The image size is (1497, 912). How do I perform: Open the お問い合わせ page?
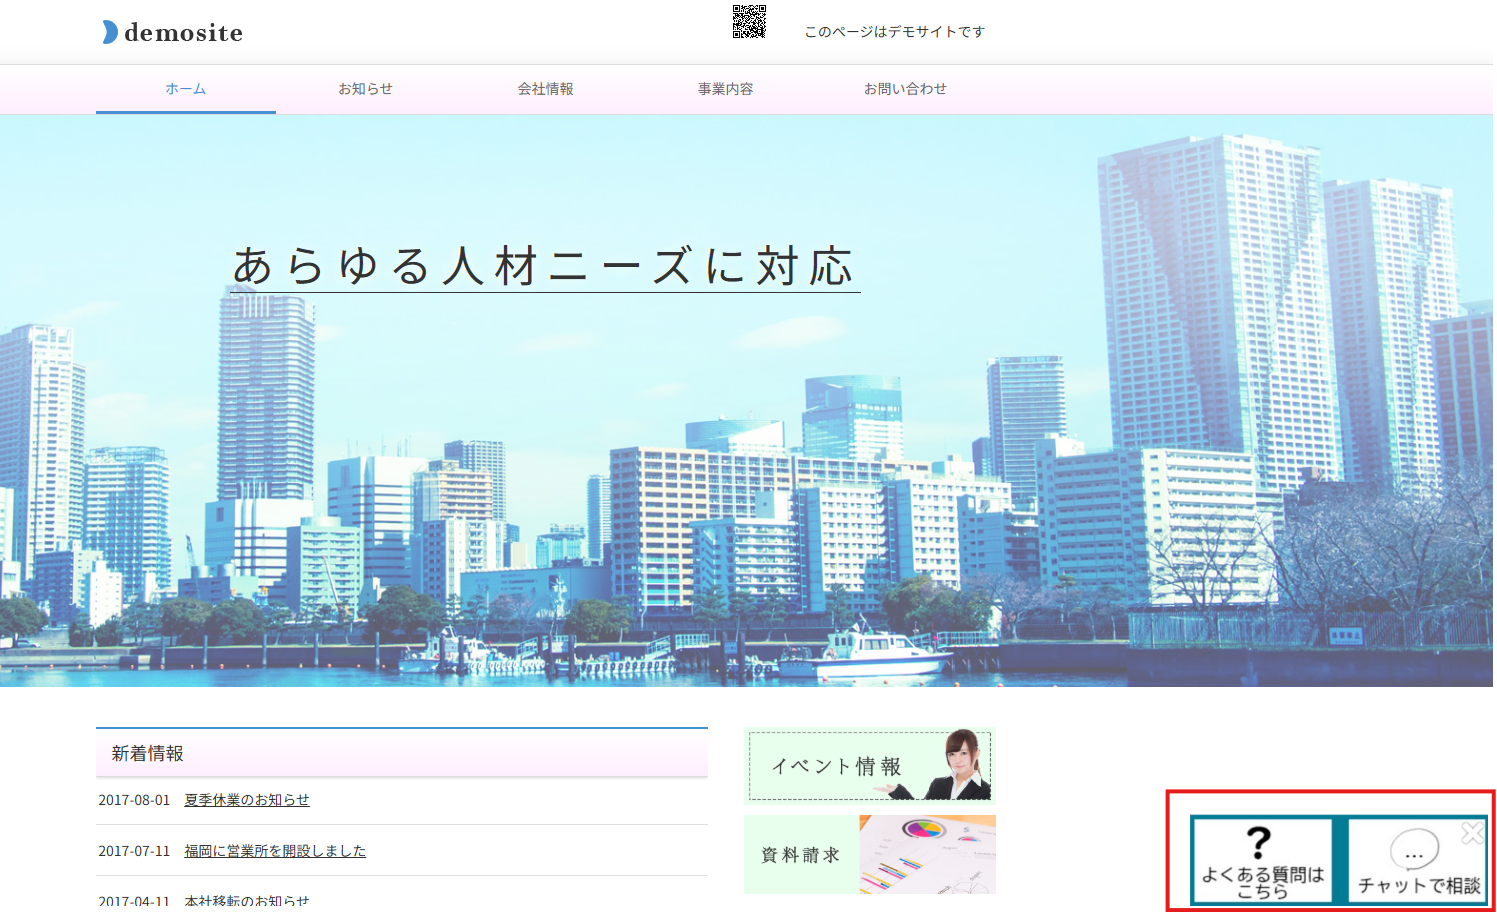pyautogui.click(x=905, y=89)
